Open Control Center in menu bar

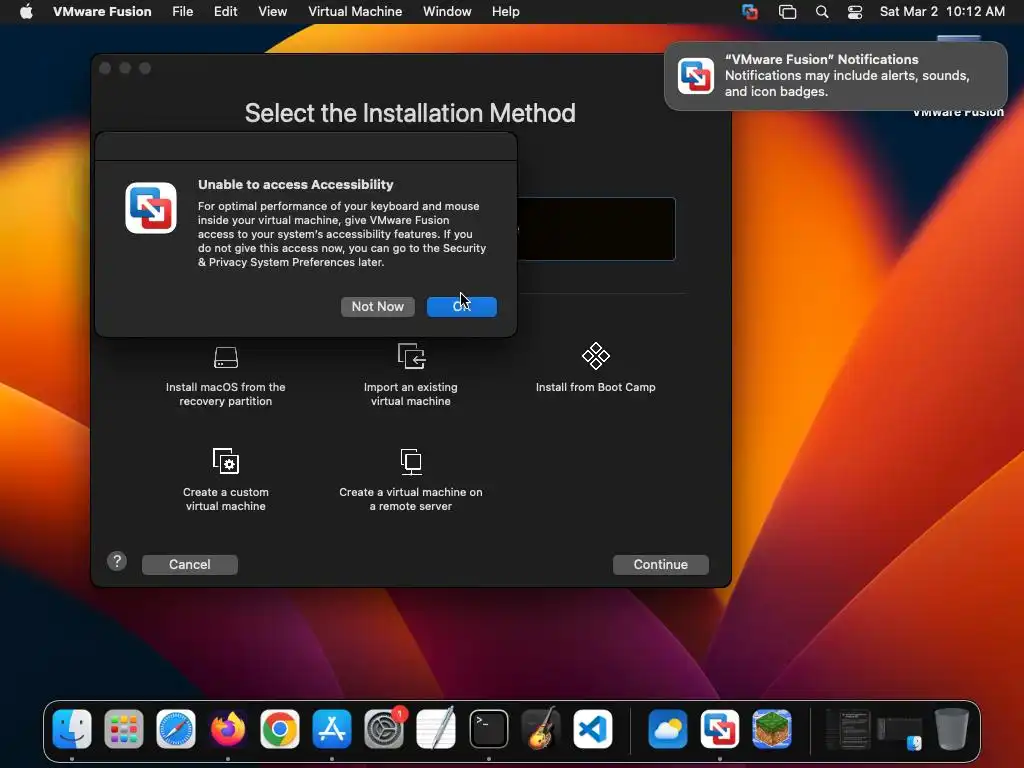[854, 12]
